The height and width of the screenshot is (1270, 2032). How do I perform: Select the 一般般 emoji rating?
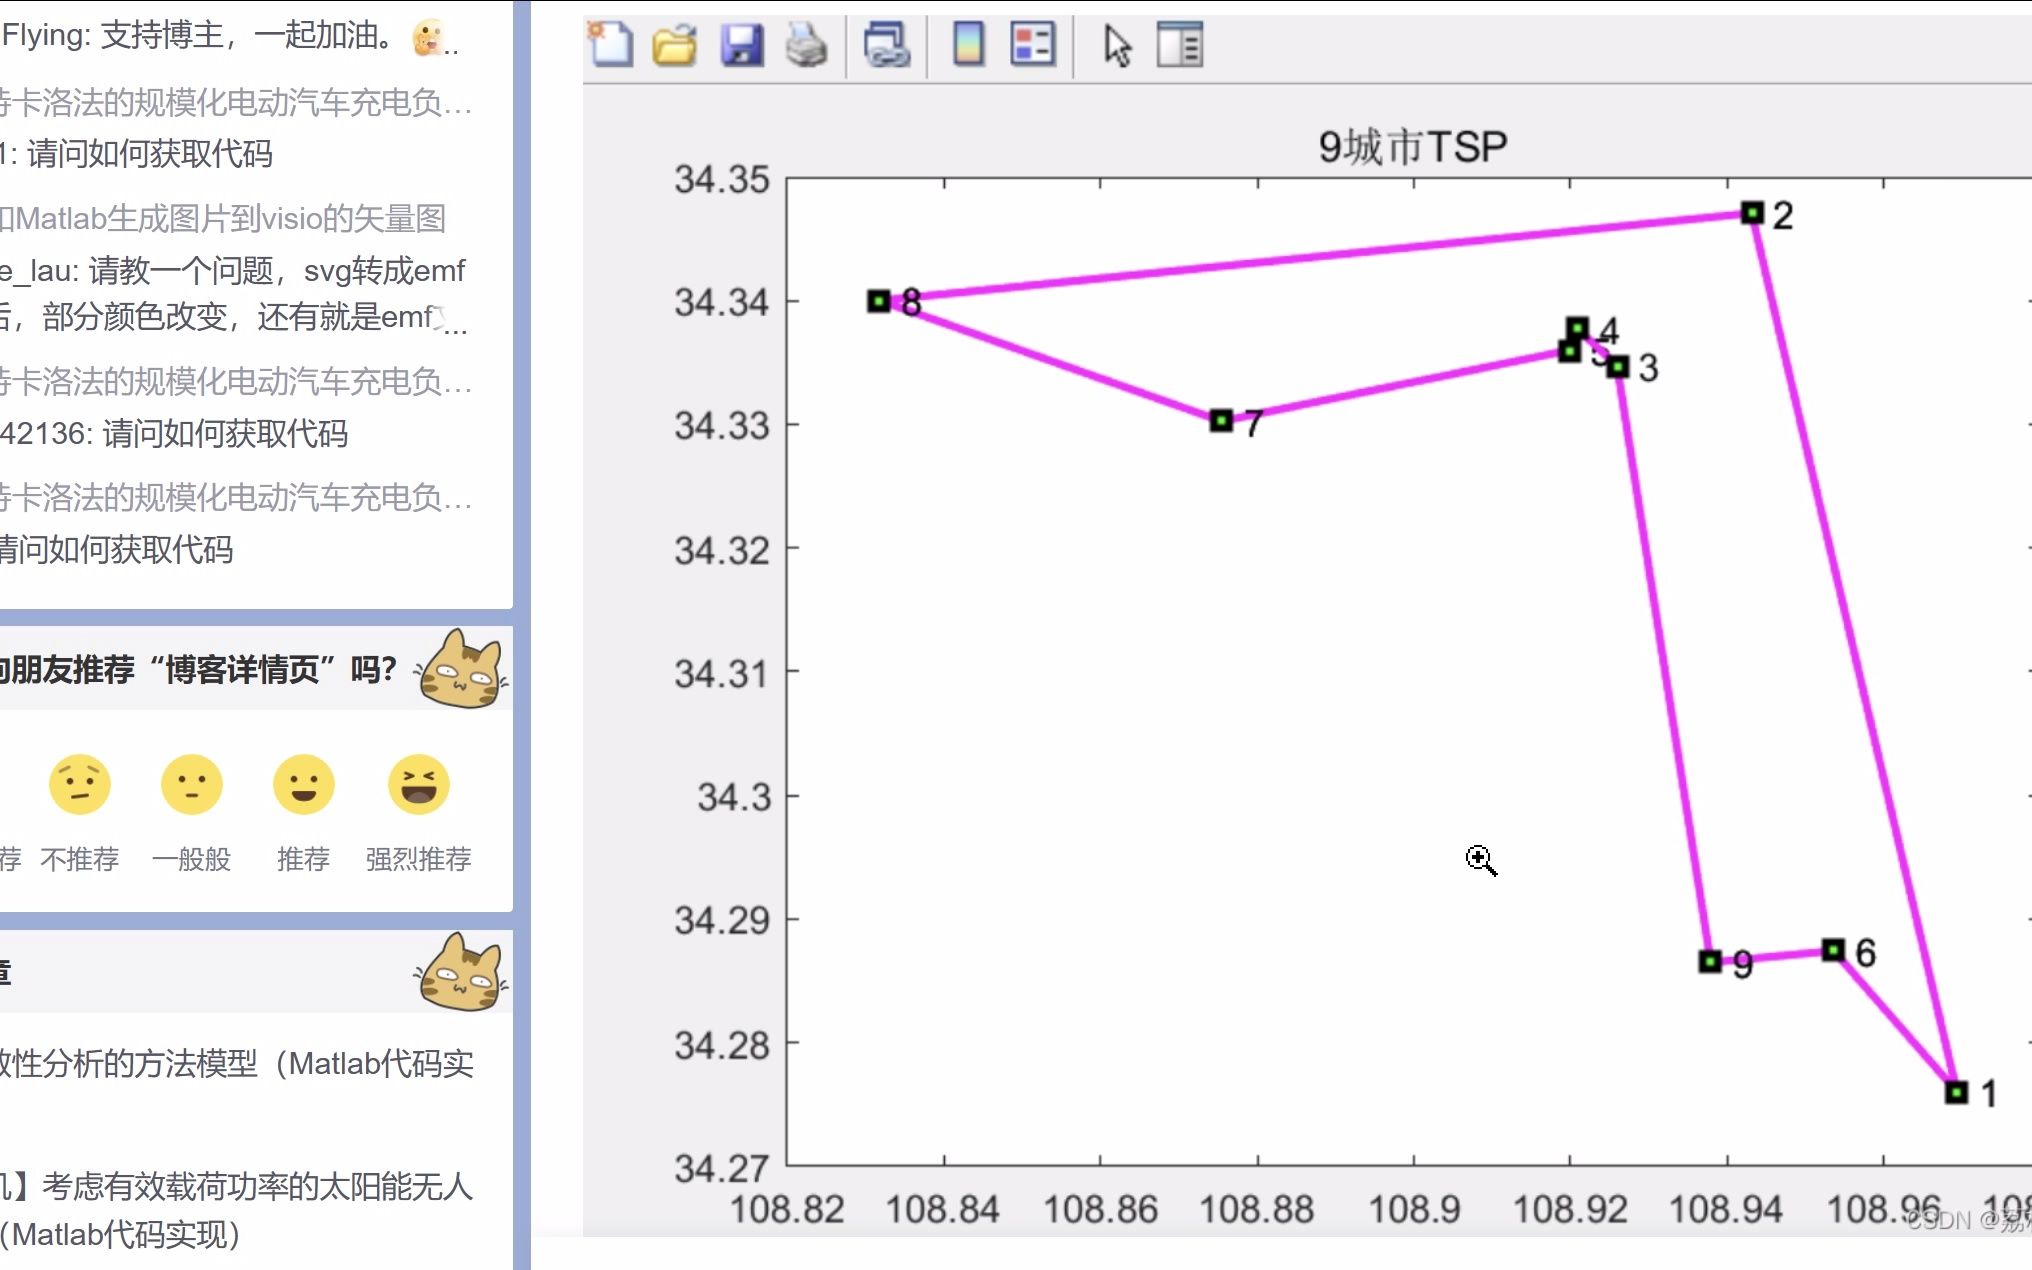[x=192, y=785]
